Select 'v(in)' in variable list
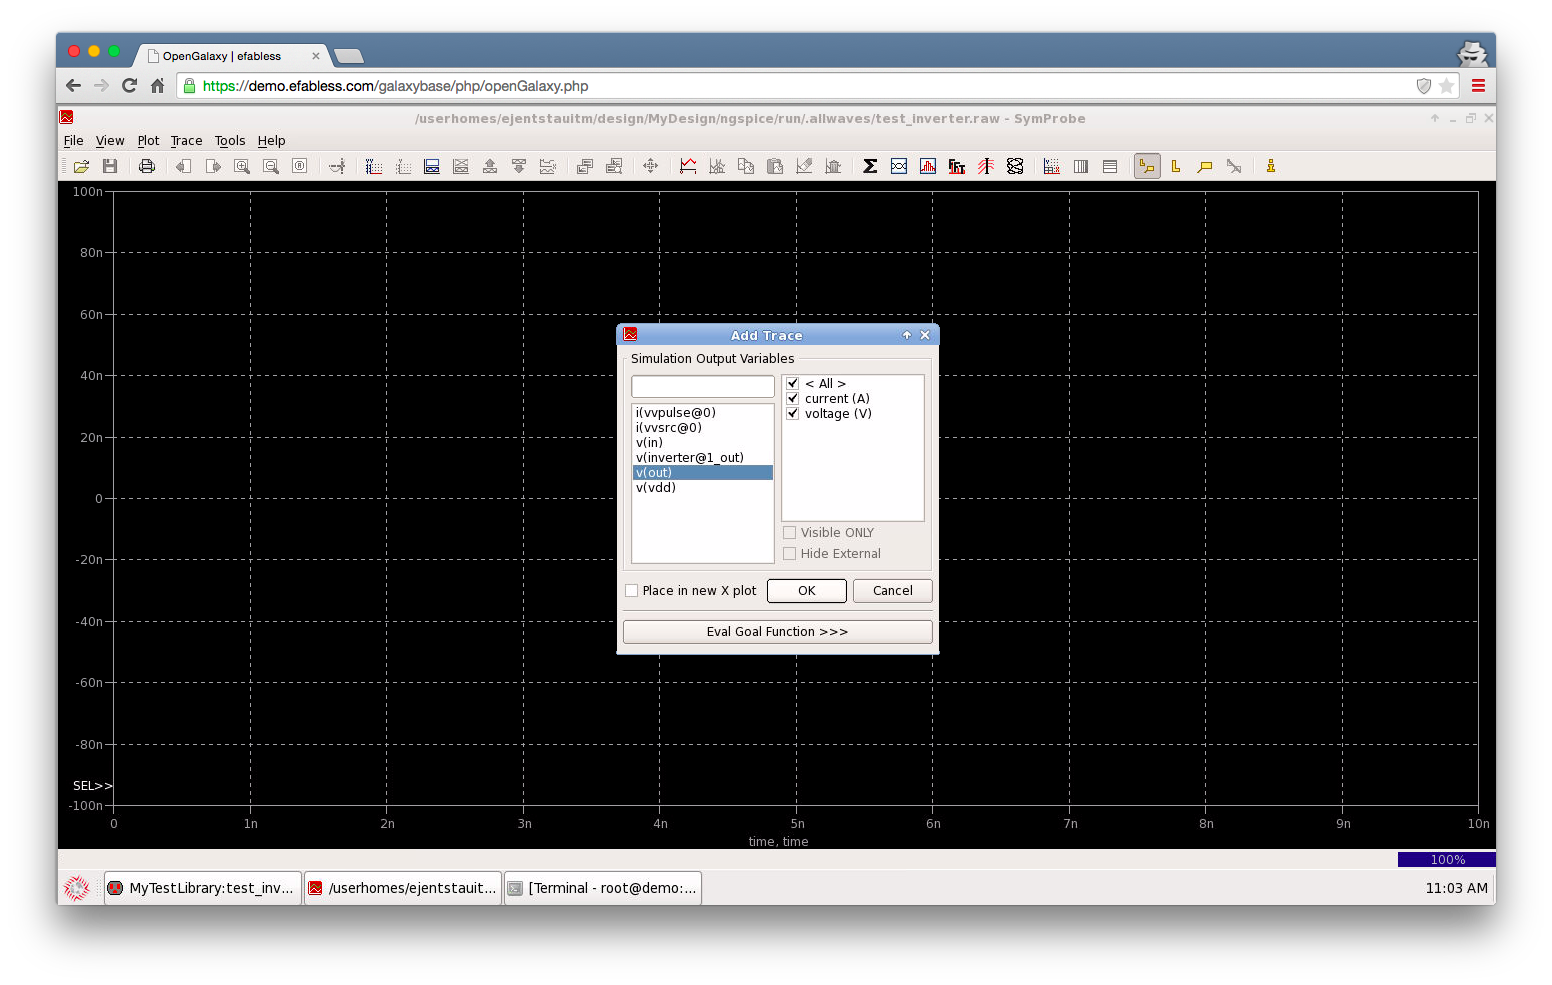The image size is (1552, 985). tap(703, 442)
